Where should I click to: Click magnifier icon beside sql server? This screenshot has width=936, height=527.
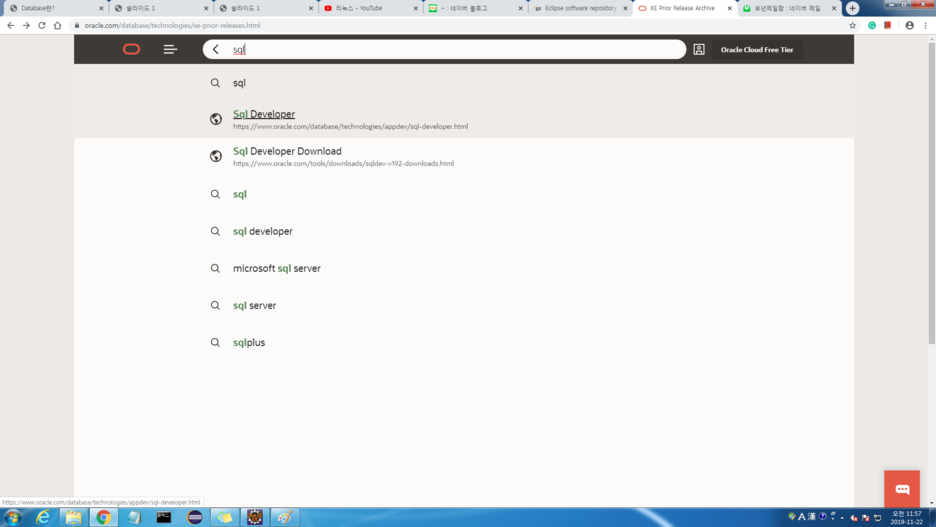pyautogui.click(x=215, y=305)
